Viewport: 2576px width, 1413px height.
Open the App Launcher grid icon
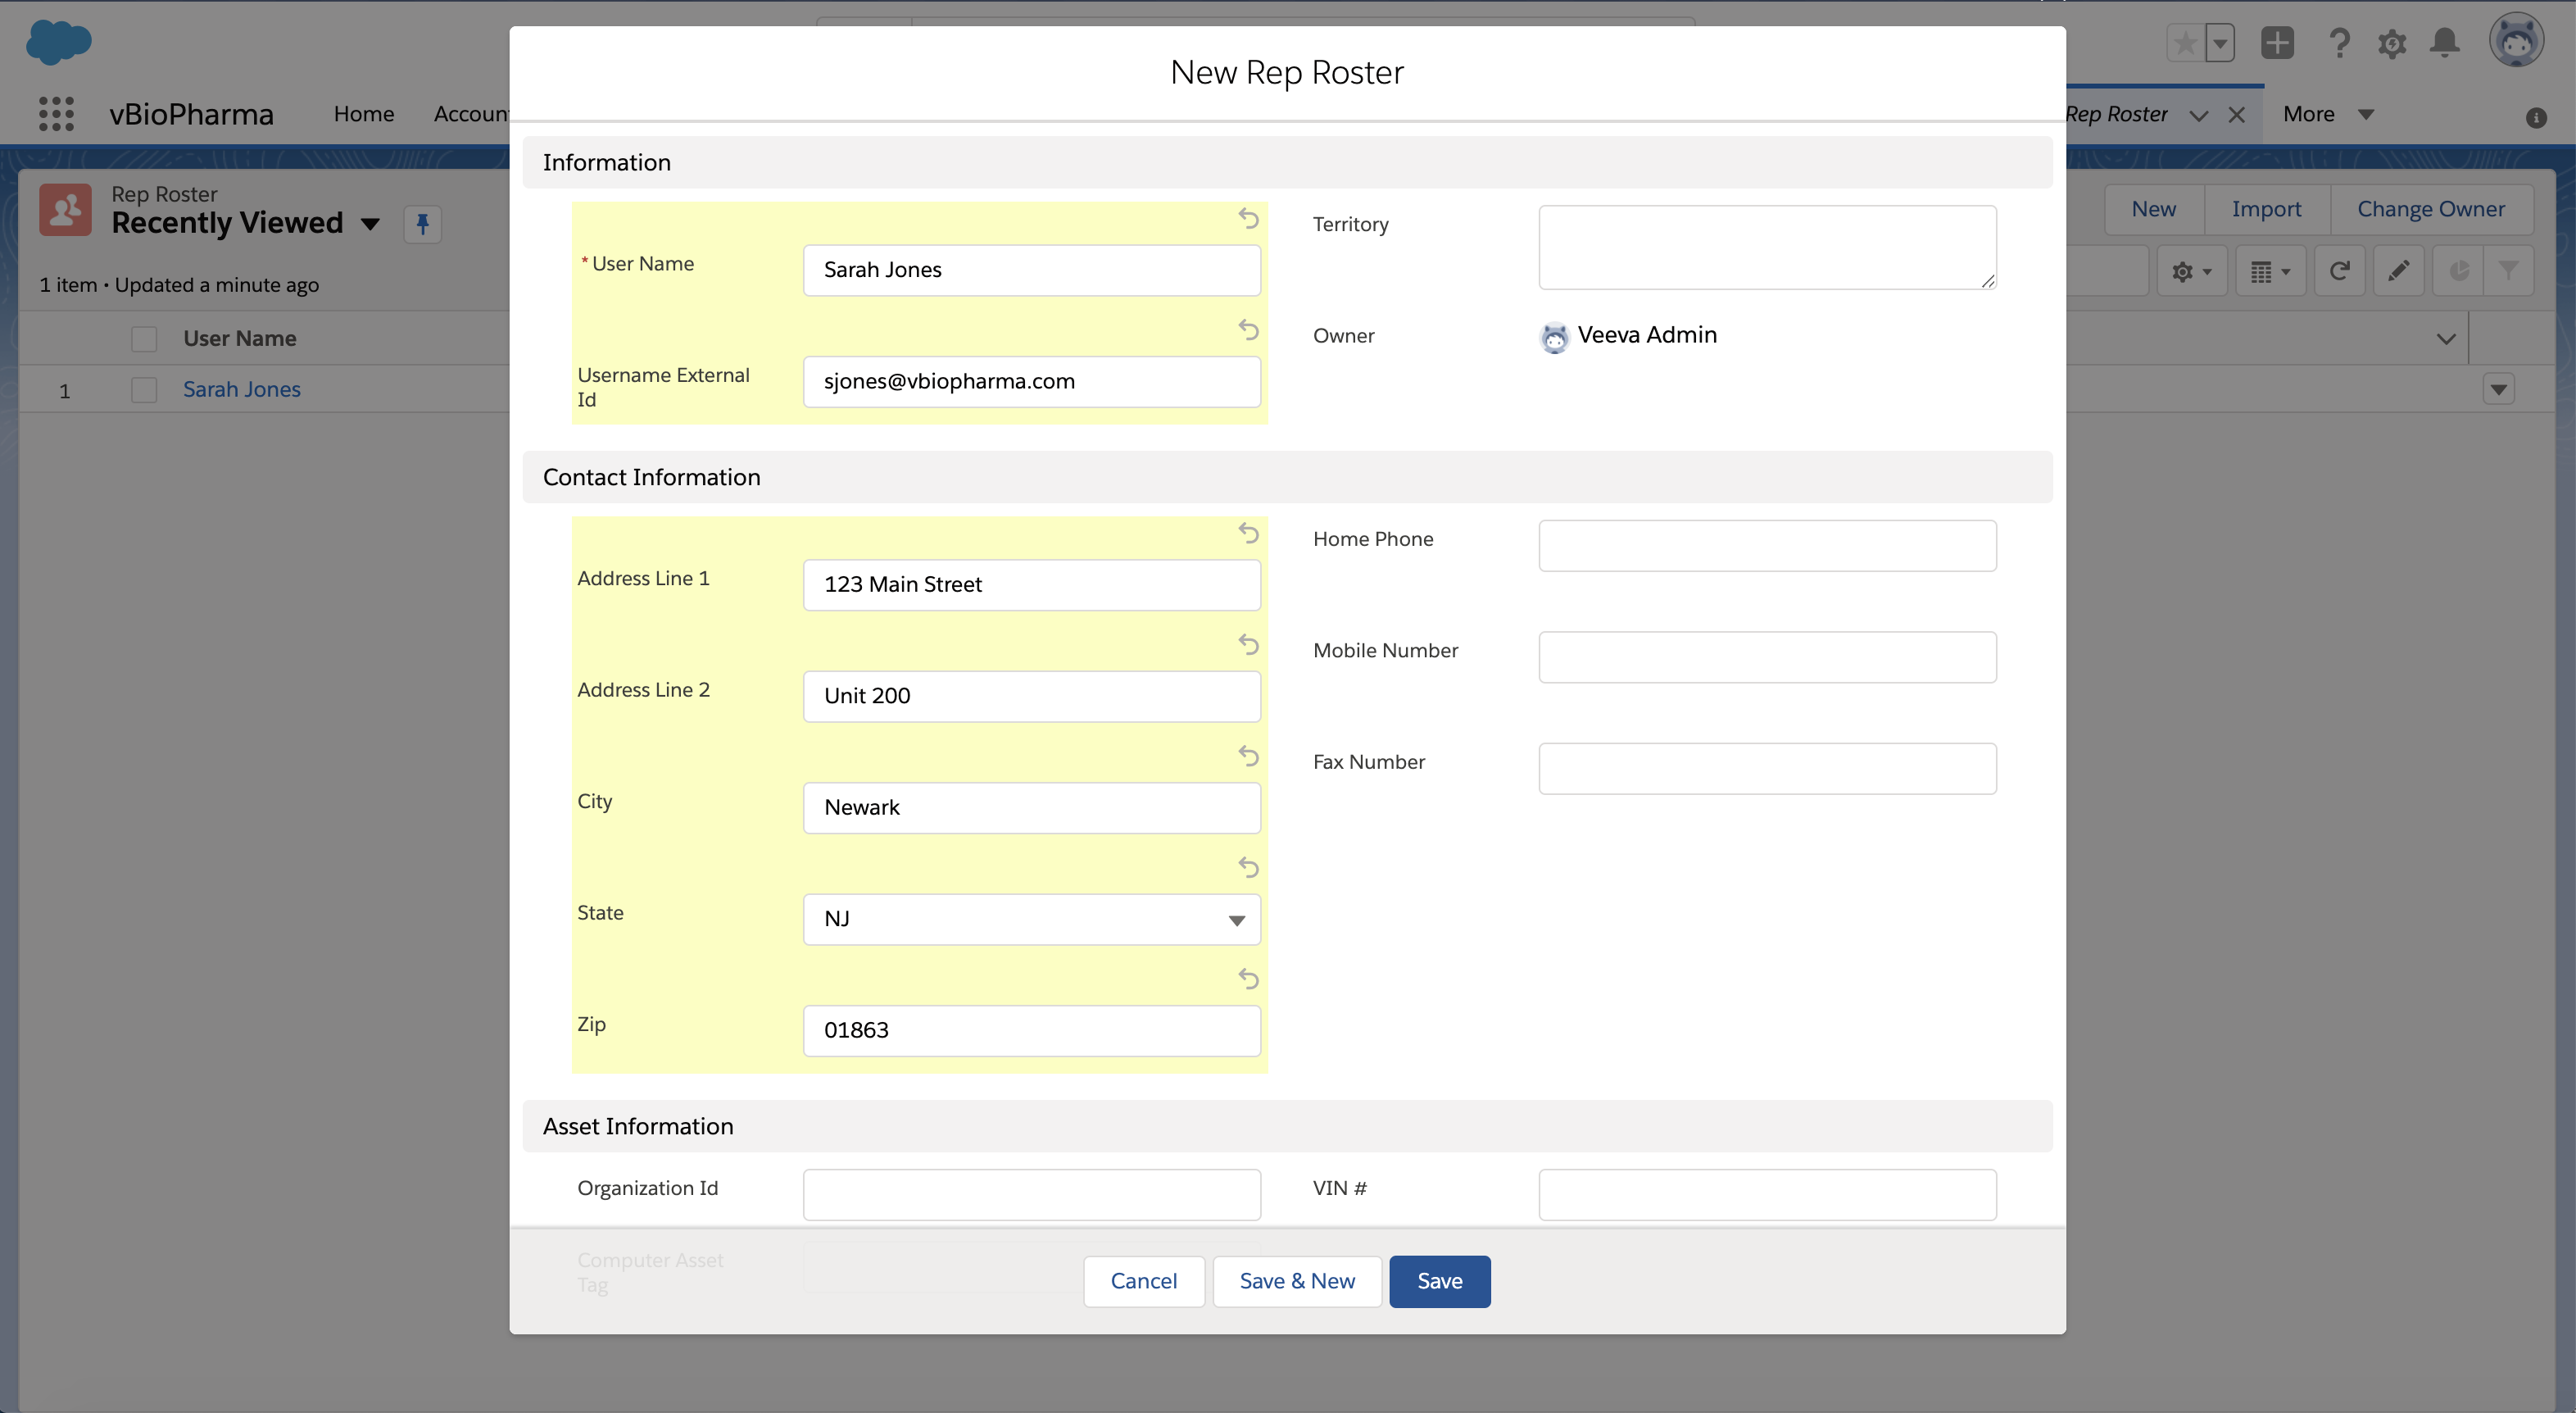point(56,114)
